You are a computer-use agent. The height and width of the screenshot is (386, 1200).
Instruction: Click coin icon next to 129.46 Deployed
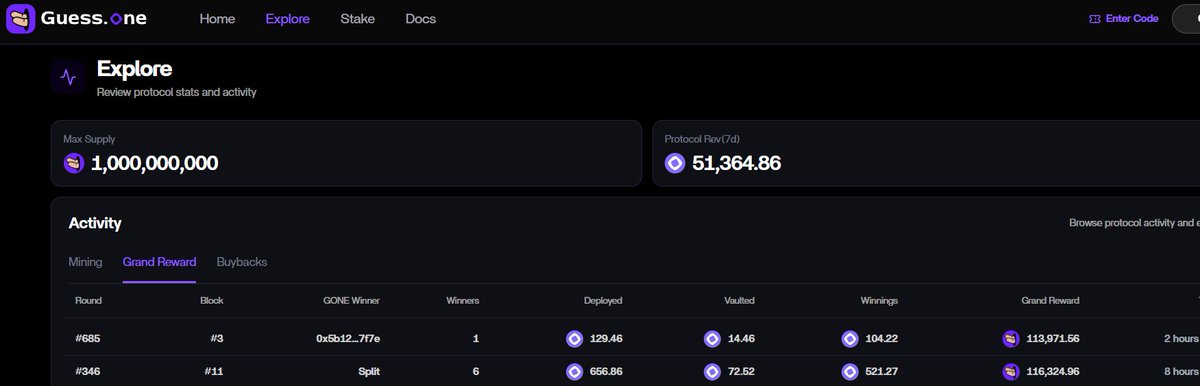point(574,339)
